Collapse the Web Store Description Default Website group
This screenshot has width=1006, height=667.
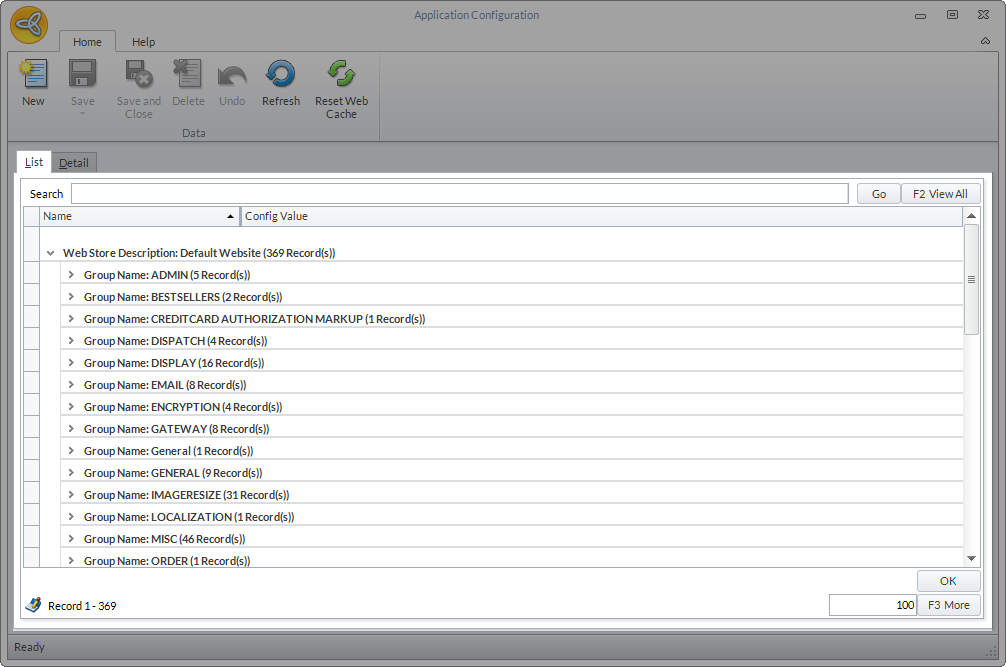(x=50, y=253)
